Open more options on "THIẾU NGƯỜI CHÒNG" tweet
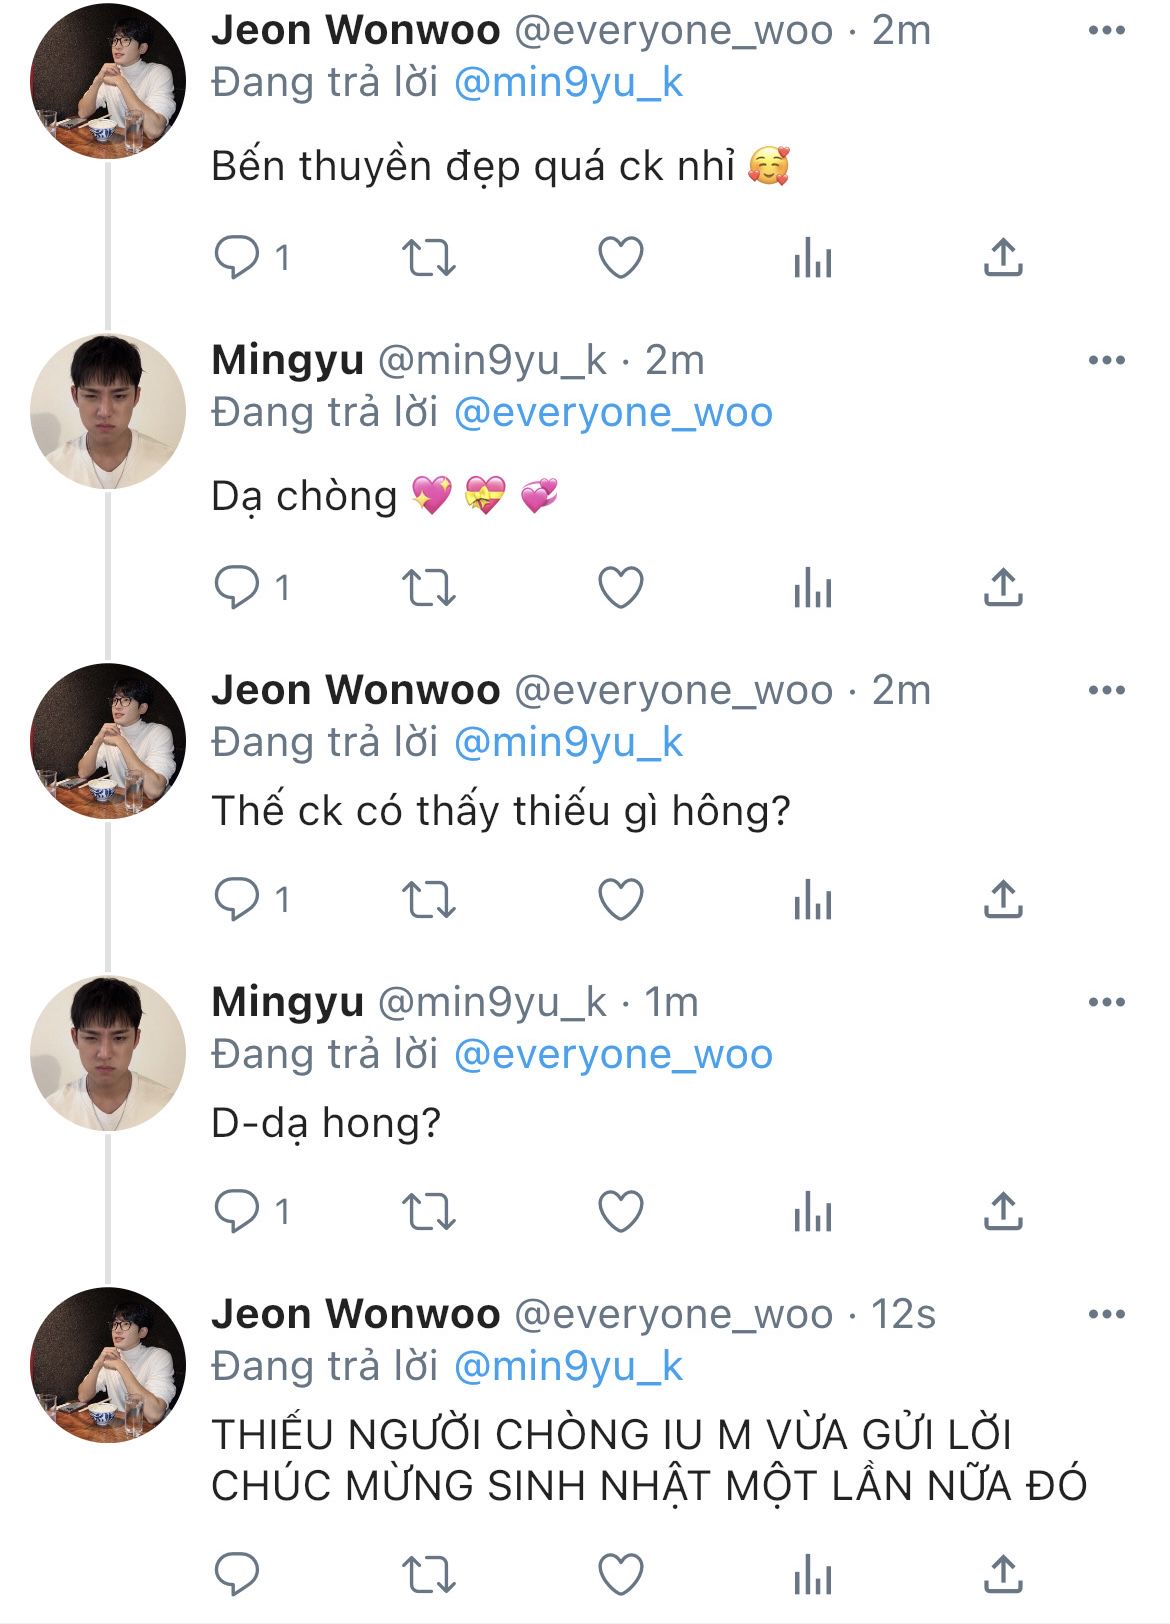 [x=1106, y=1314]
